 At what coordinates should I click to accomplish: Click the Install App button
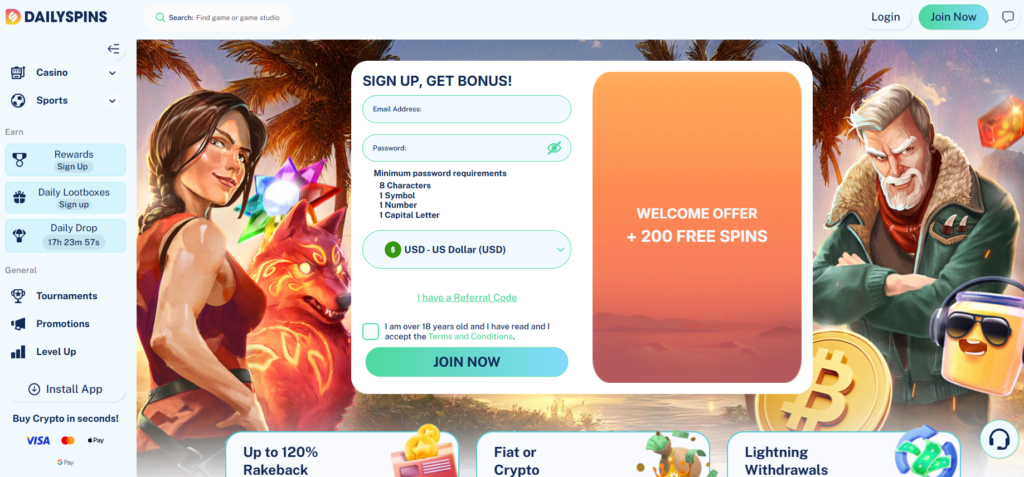[65, 389]
